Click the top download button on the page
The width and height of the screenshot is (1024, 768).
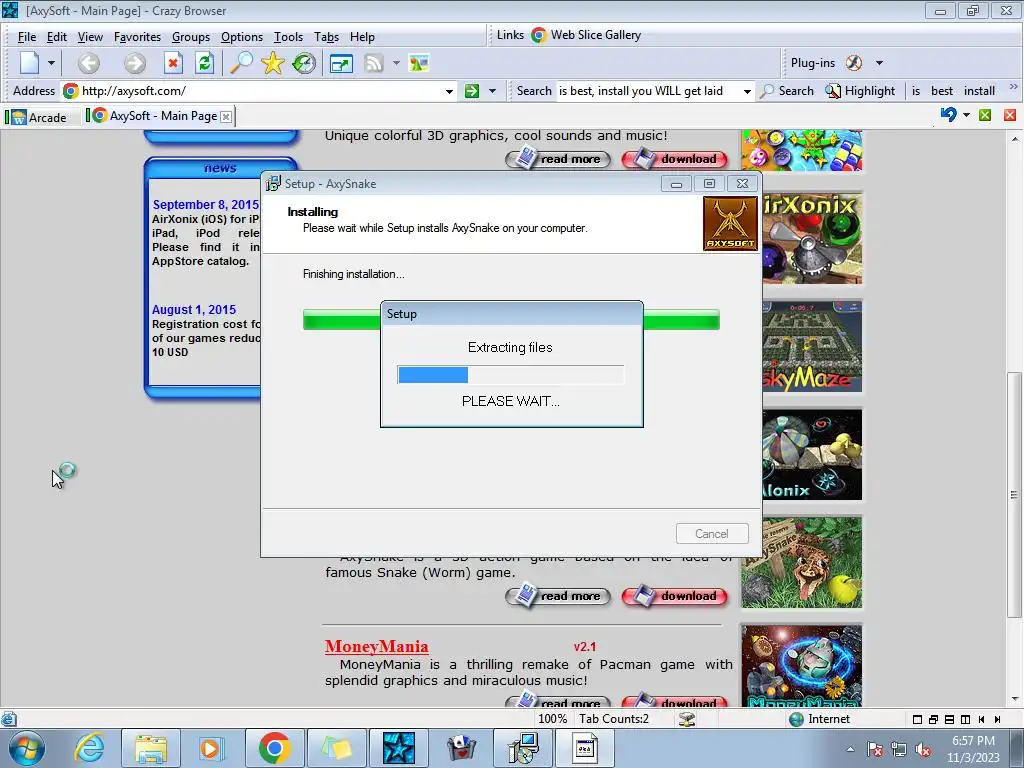(675, 159)
